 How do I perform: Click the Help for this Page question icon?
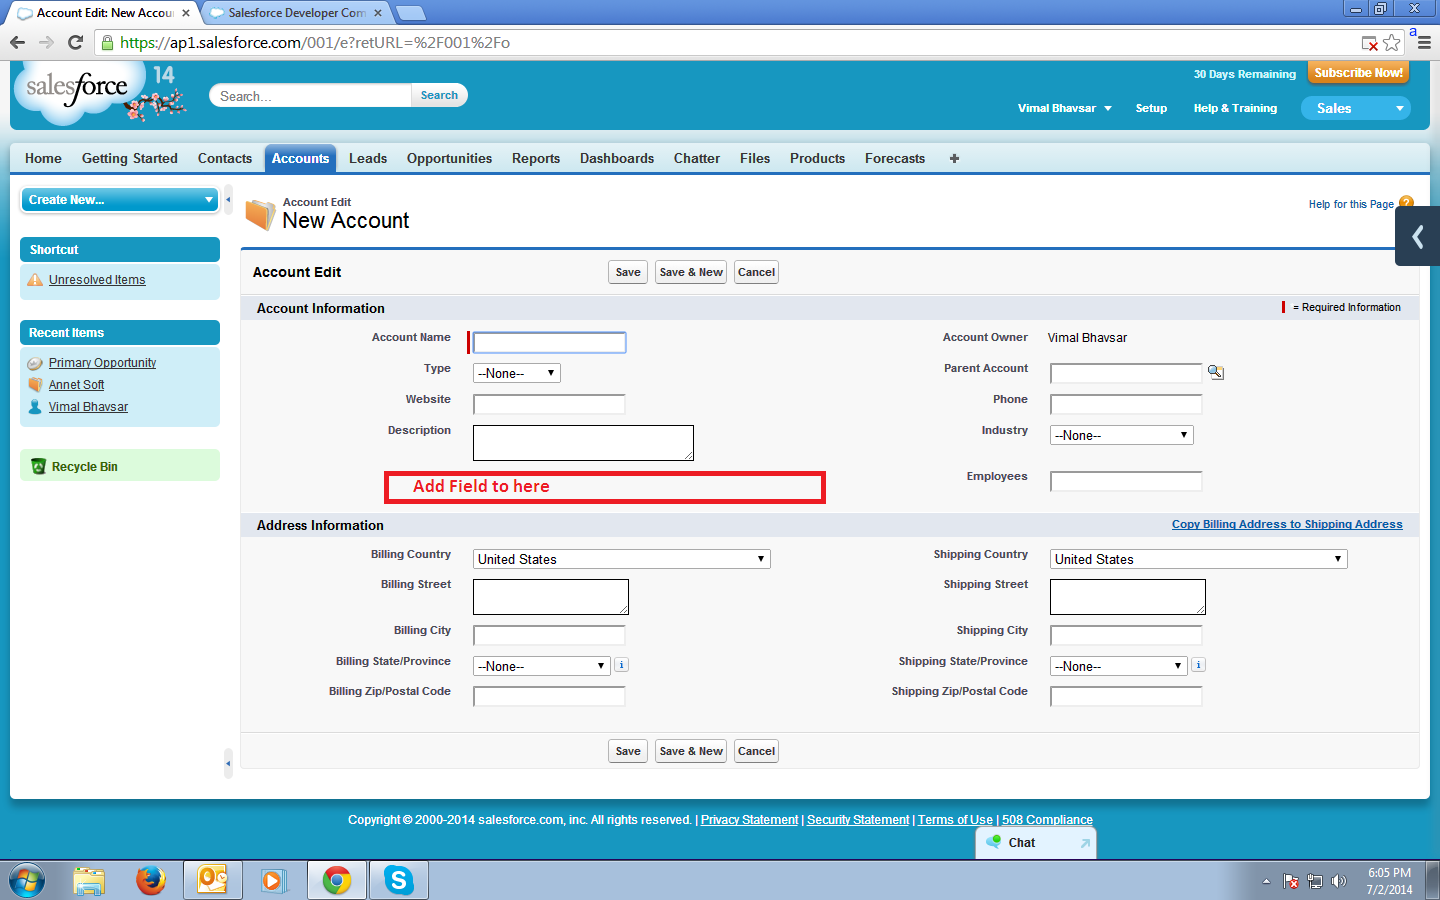(1406, 202)
